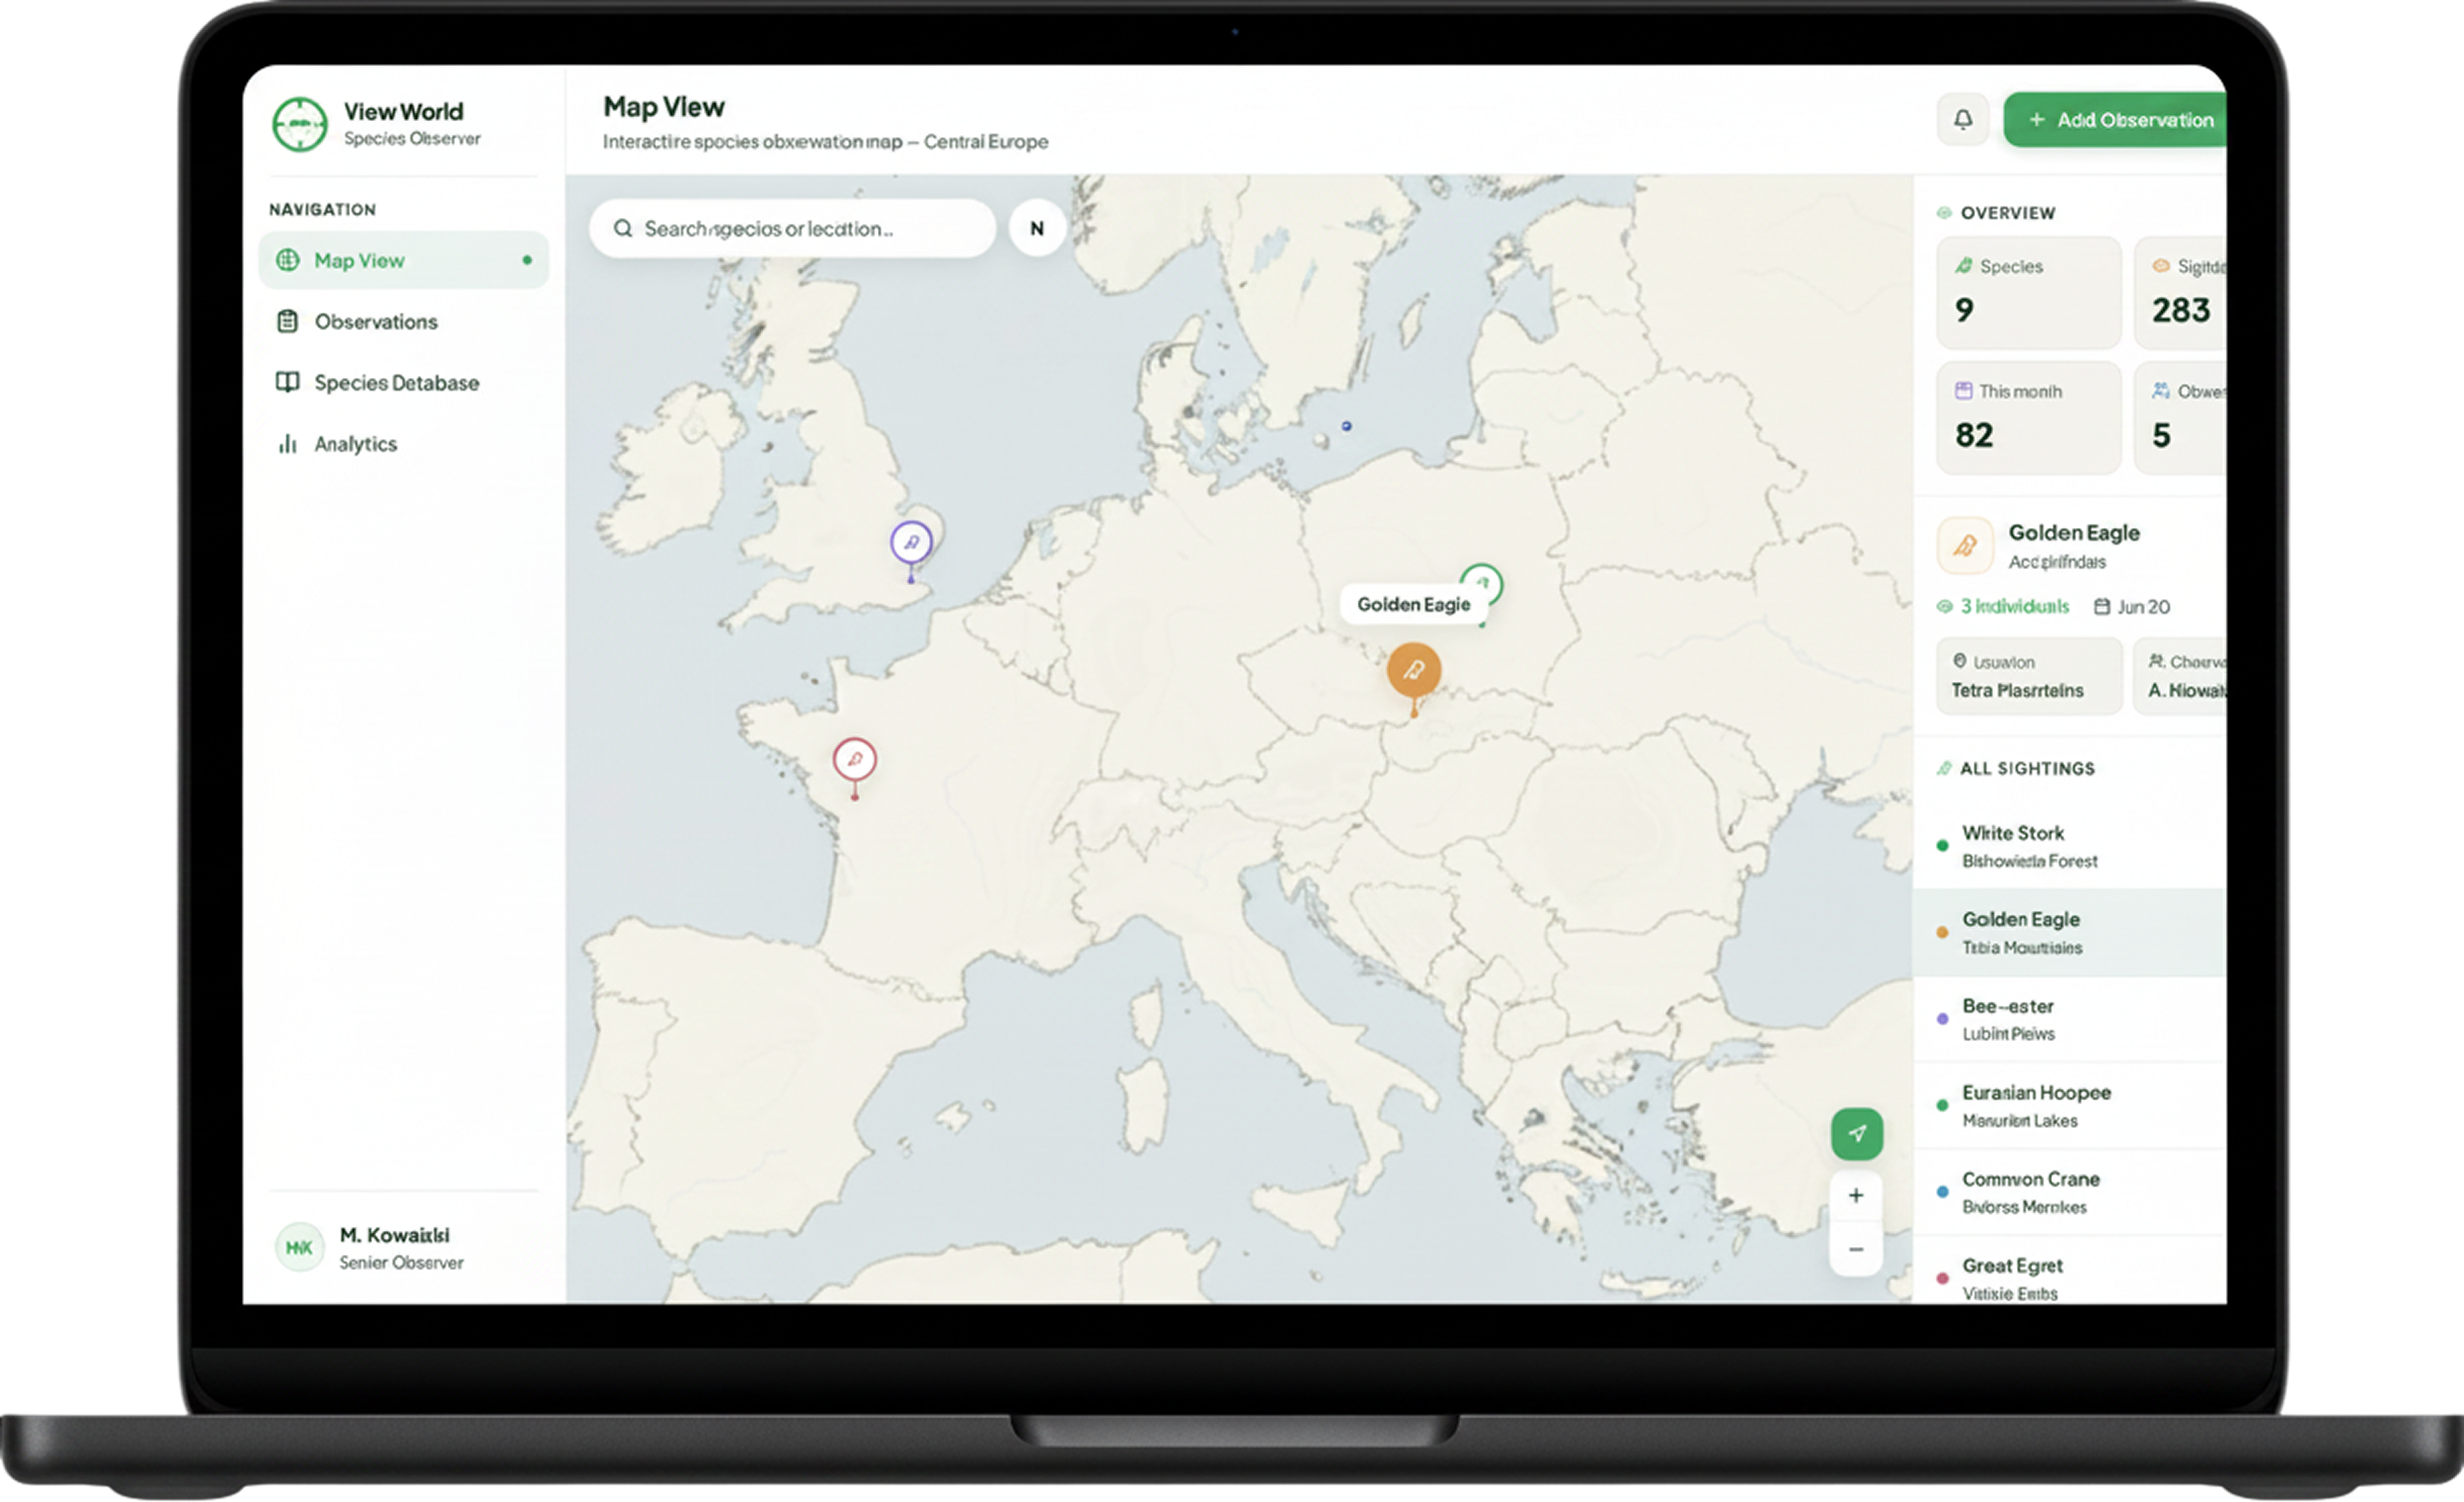The height and width of the screenshot is (1502, 2464).
Task: Select White Stork in All Sightings
Action: tap(2069, 846)
